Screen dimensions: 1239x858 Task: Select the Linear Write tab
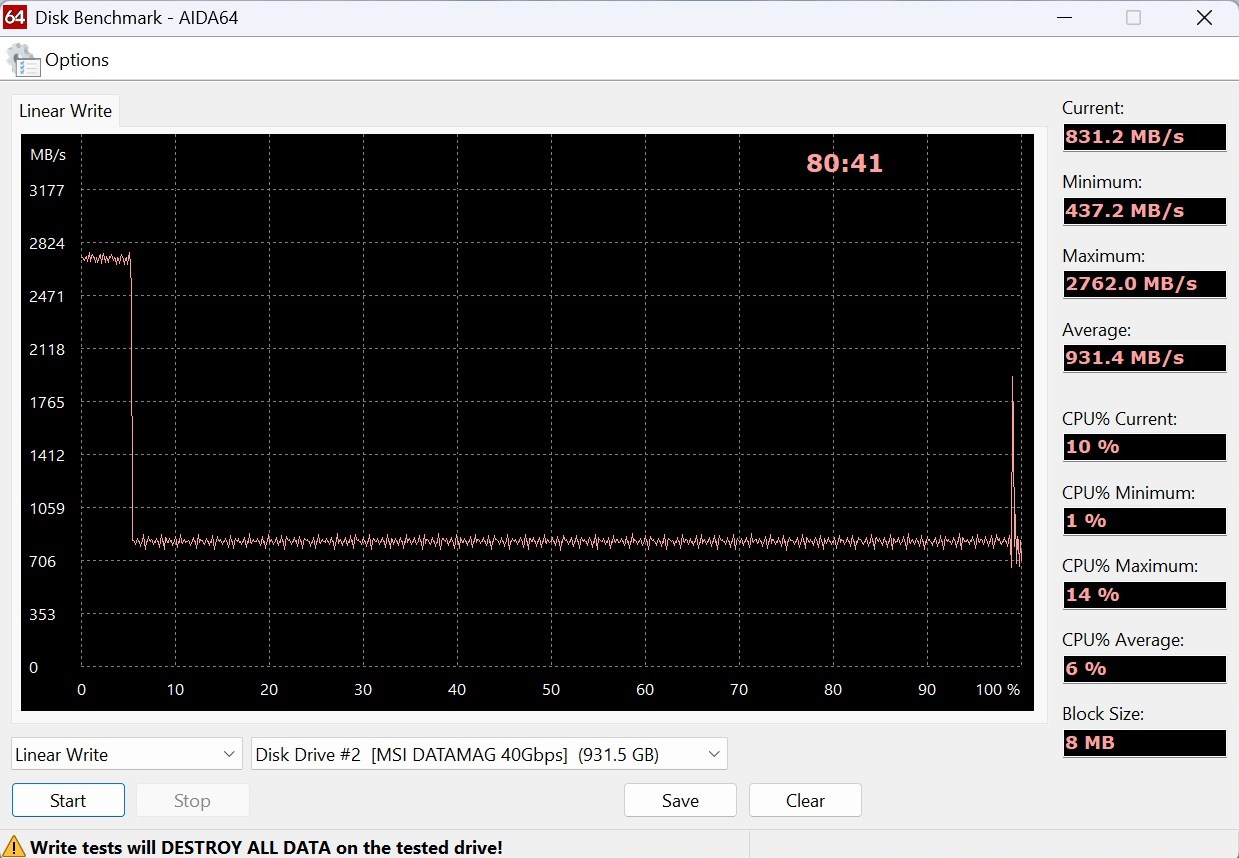tap(66, 111)
